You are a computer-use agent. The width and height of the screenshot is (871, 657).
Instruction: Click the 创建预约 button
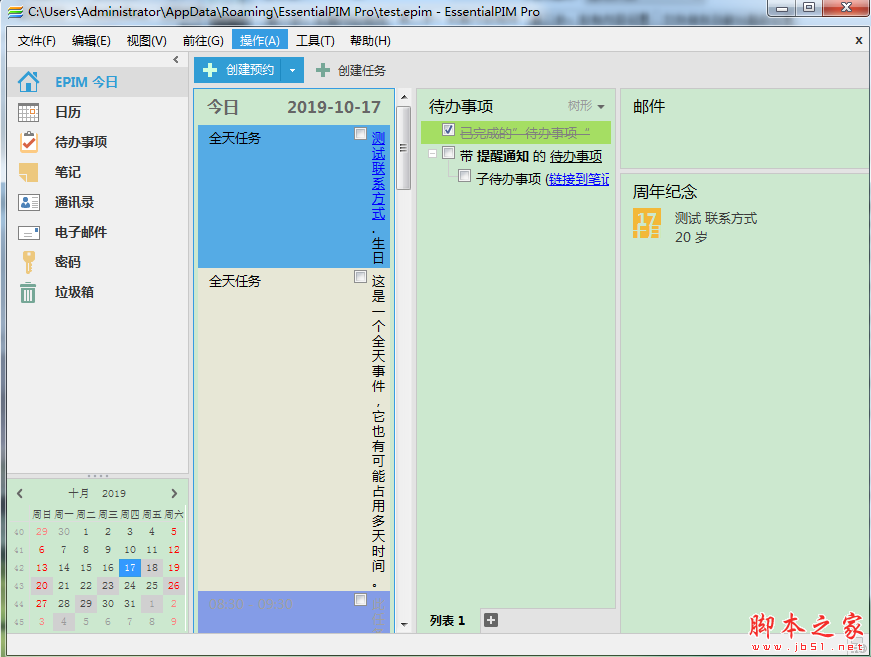pos(238,70)
